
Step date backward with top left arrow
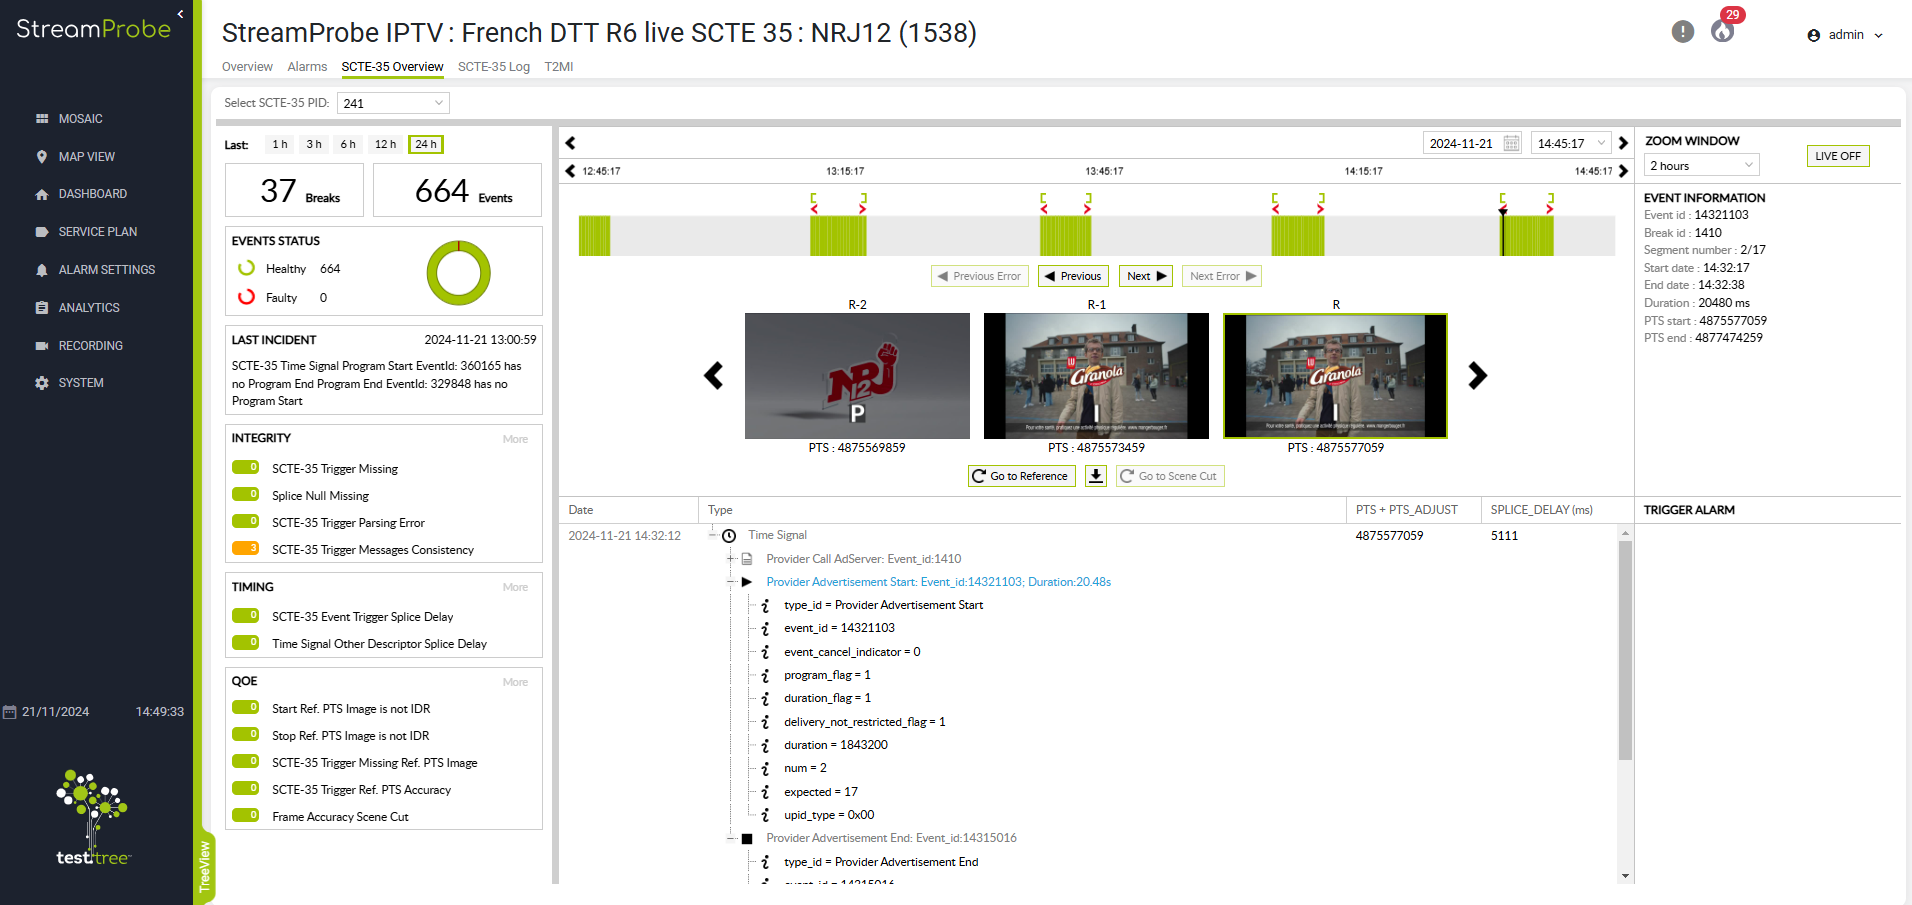571,143
